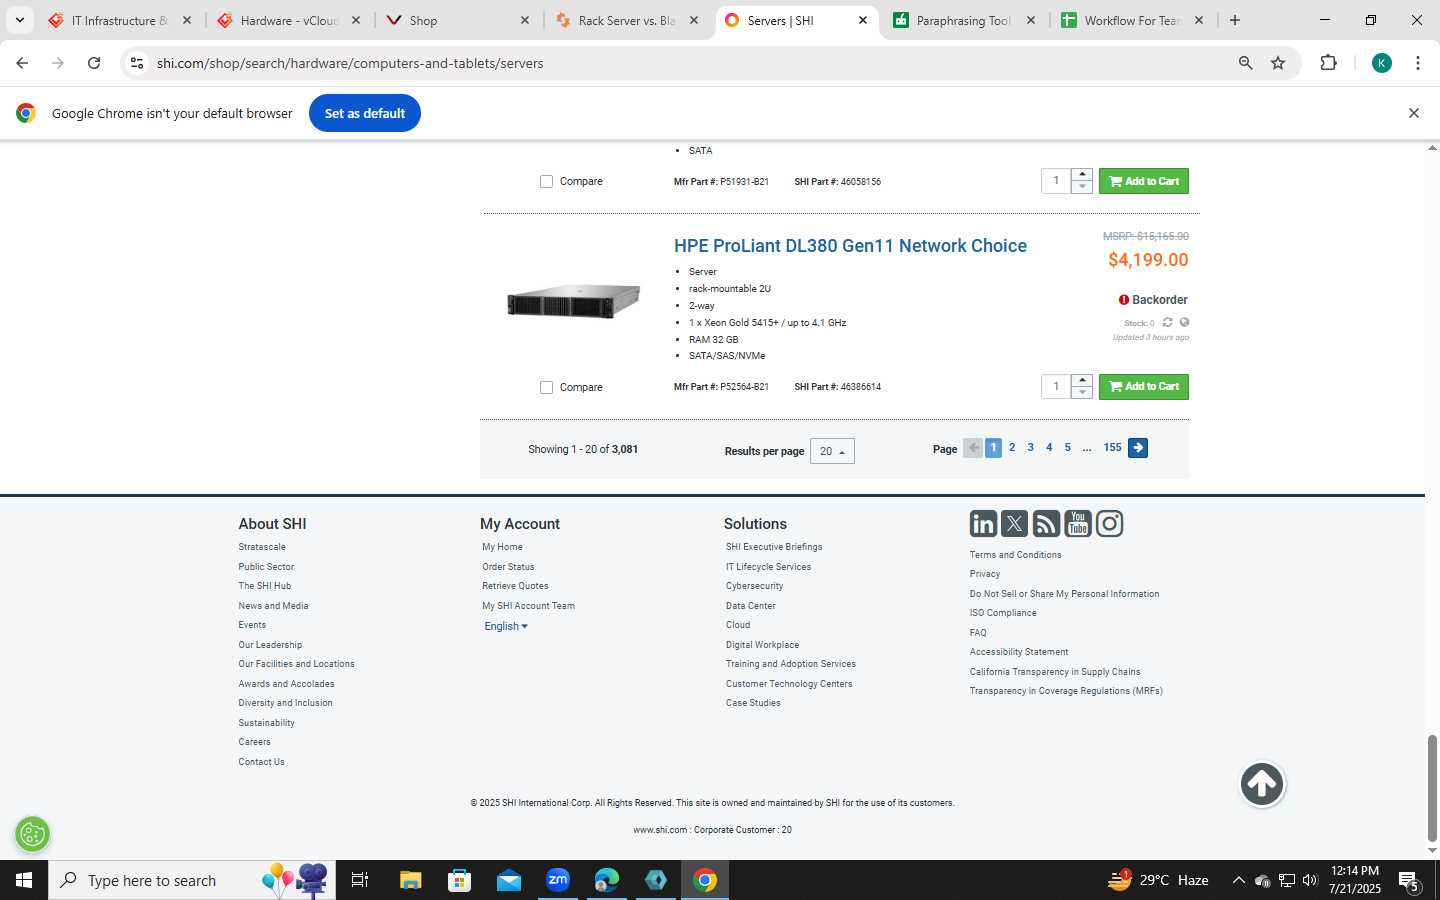Image resolution: width=1440 pixels, height=900 pixels.
Task: Open Windows notification center
Action: coord(1410,881)
